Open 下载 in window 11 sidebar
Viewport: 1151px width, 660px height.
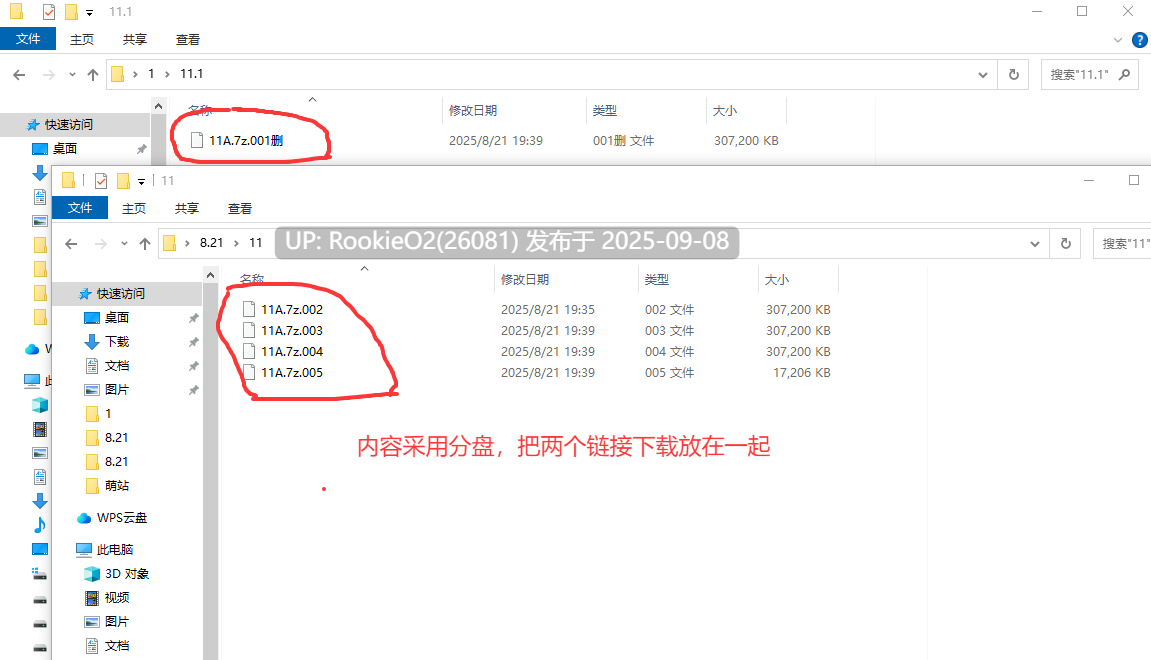coord(117,341)
